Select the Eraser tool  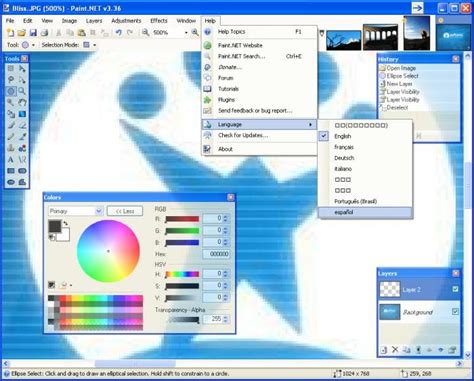(22, 125)
